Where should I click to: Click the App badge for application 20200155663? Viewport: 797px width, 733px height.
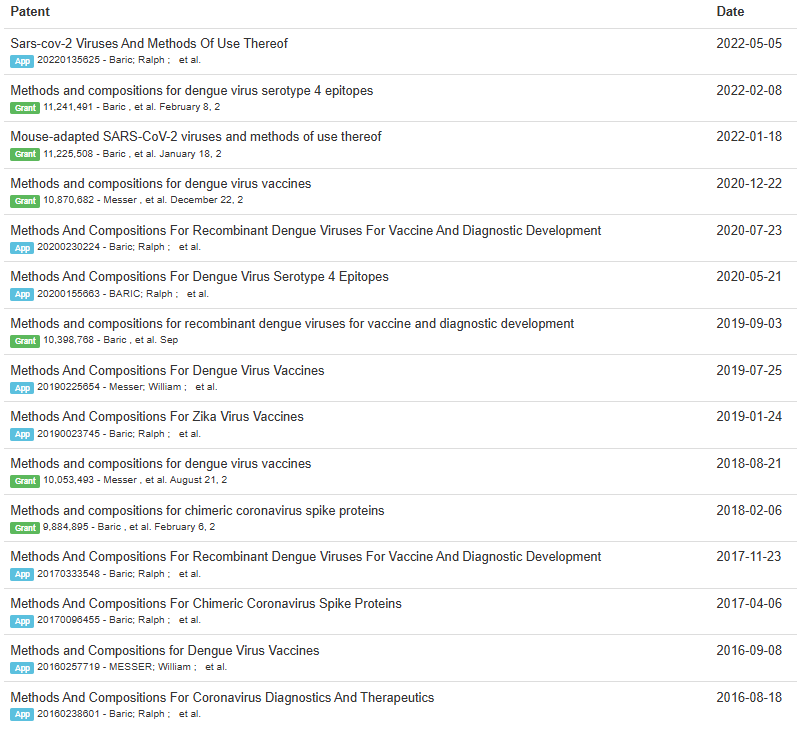(x=22, y=294)
